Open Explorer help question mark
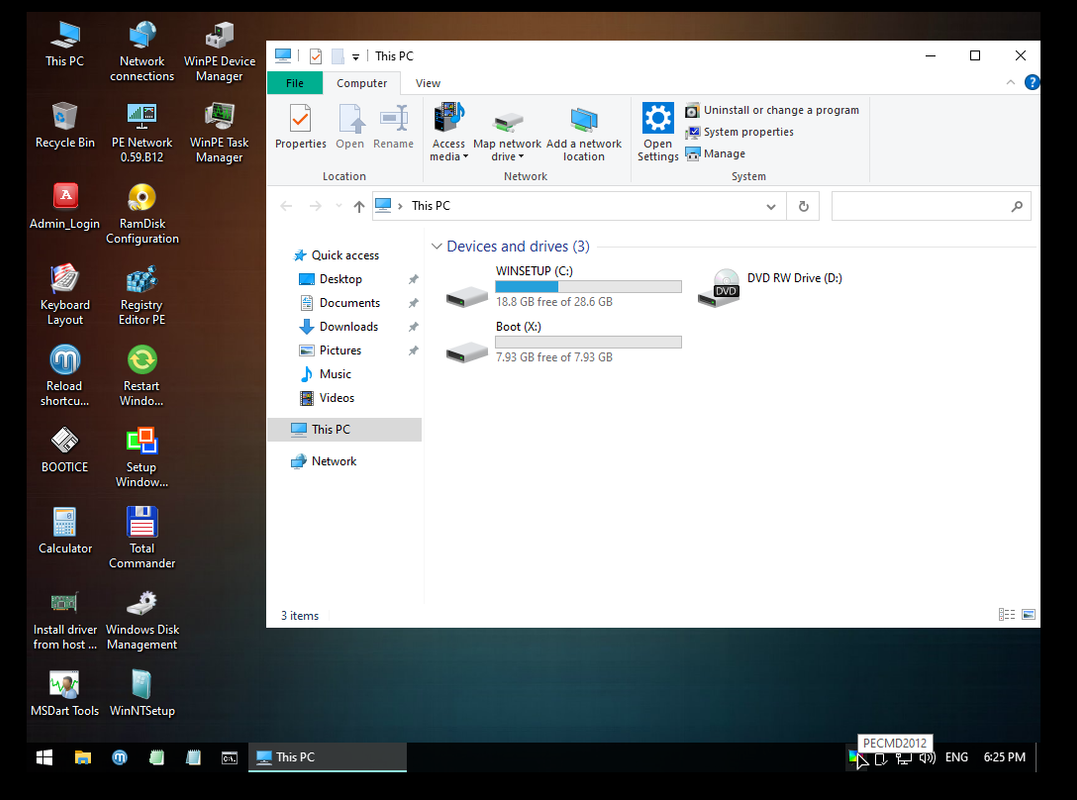1077x800 pixels. point(1031,82)
